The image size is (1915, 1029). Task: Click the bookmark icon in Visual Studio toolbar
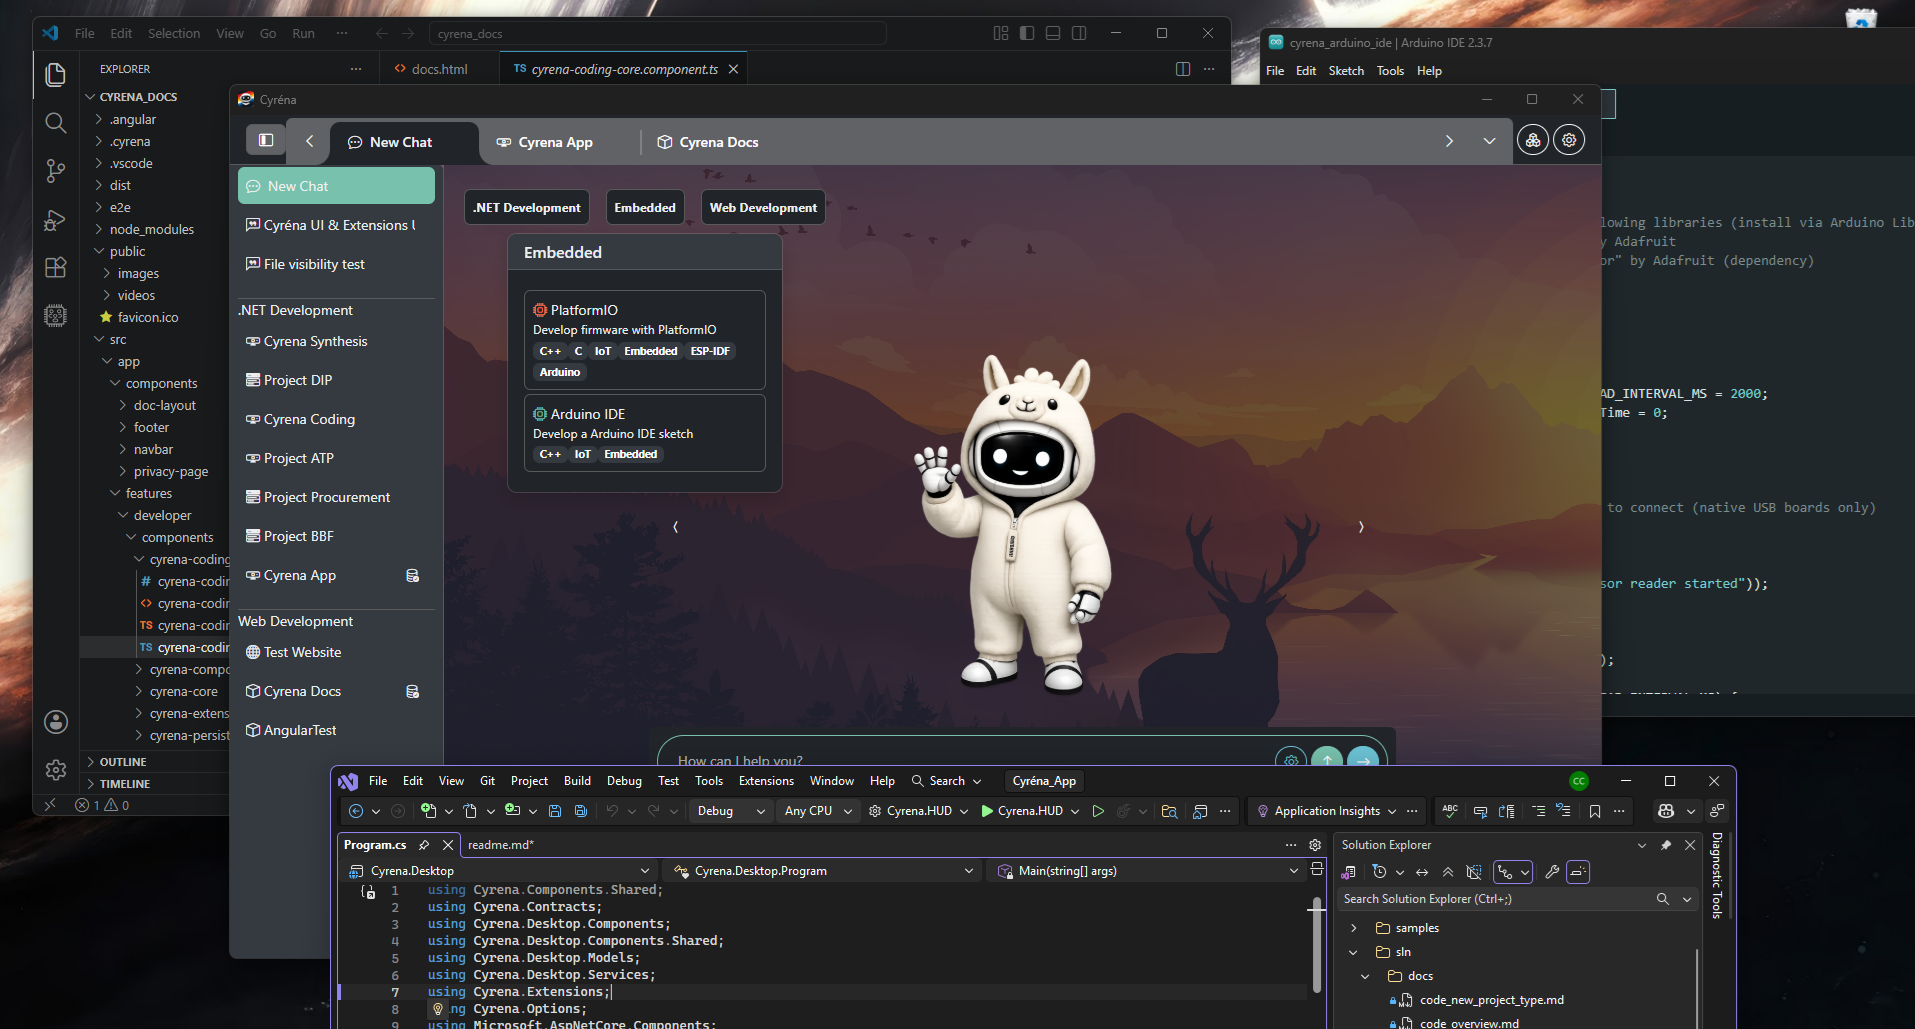[1595, 811]
